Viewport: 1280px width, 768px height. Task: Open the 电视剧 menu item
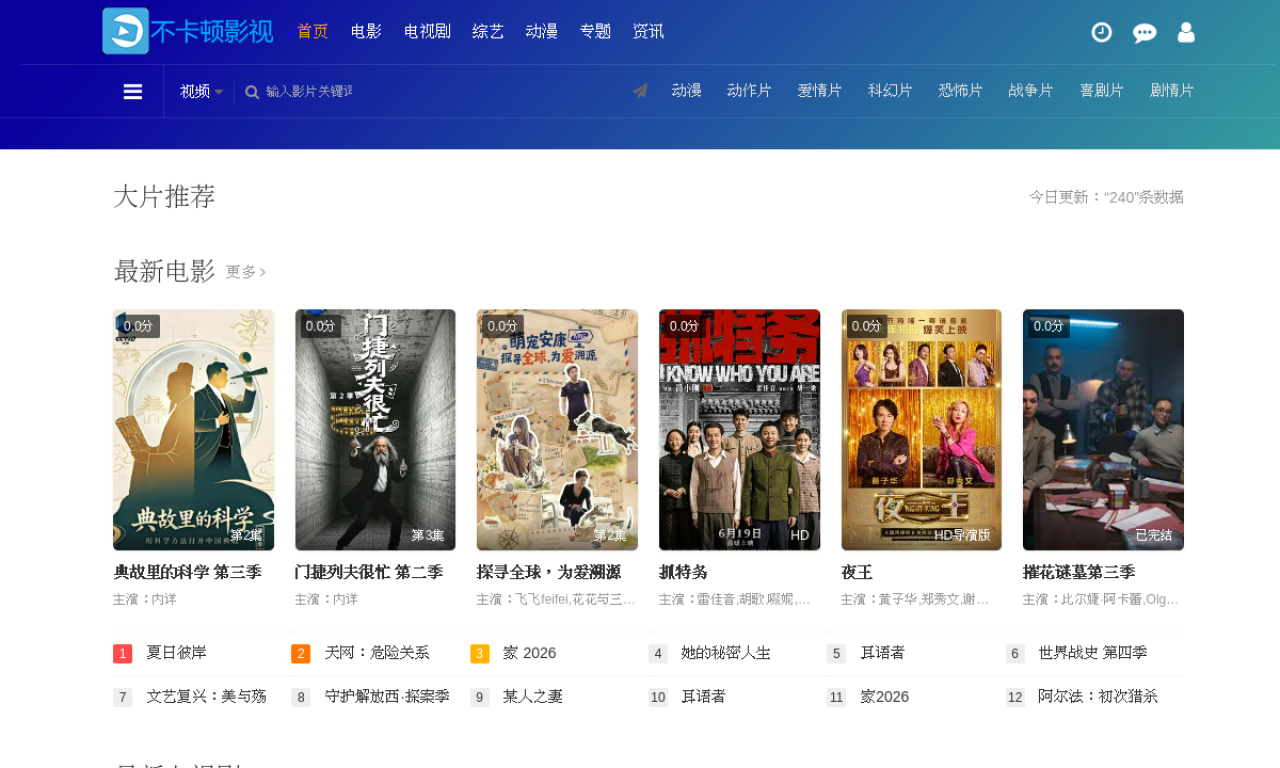point(427,31)
